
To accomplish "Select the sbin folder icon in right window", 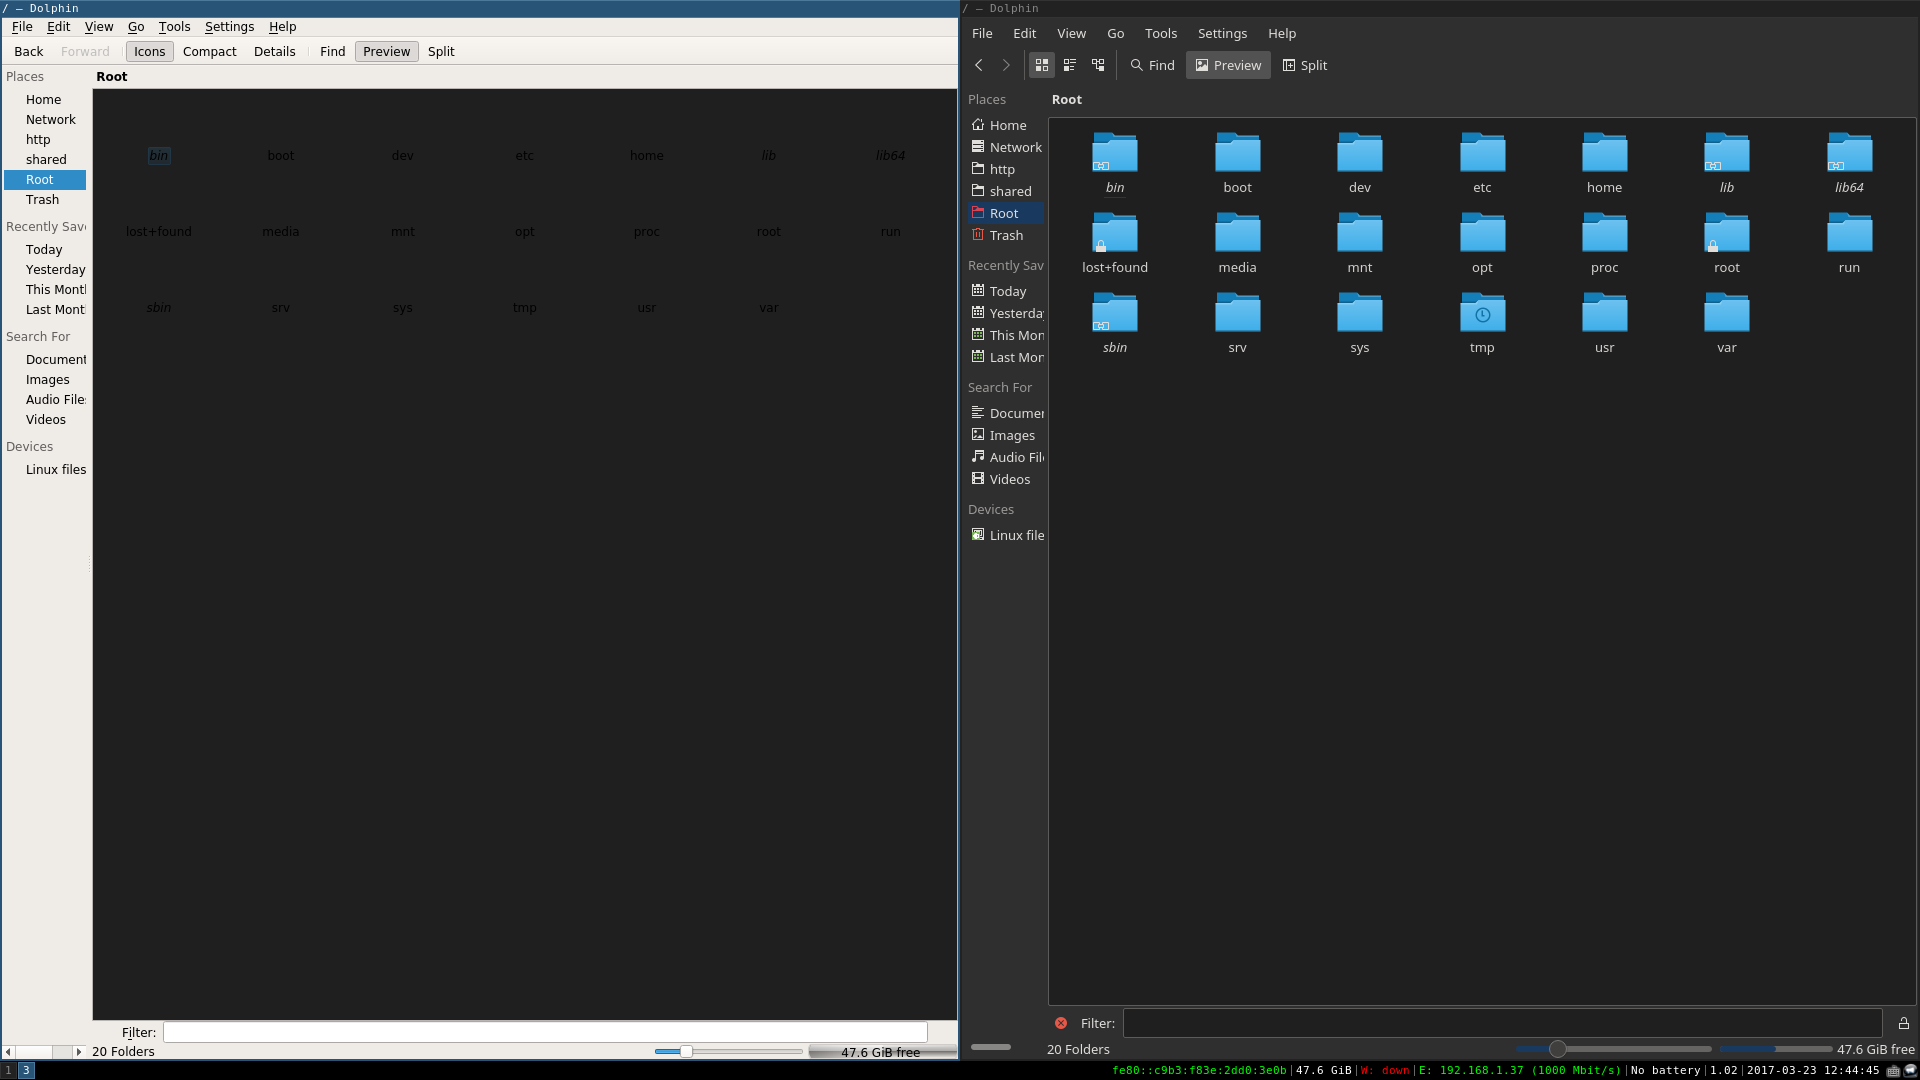I will 1115,313.
